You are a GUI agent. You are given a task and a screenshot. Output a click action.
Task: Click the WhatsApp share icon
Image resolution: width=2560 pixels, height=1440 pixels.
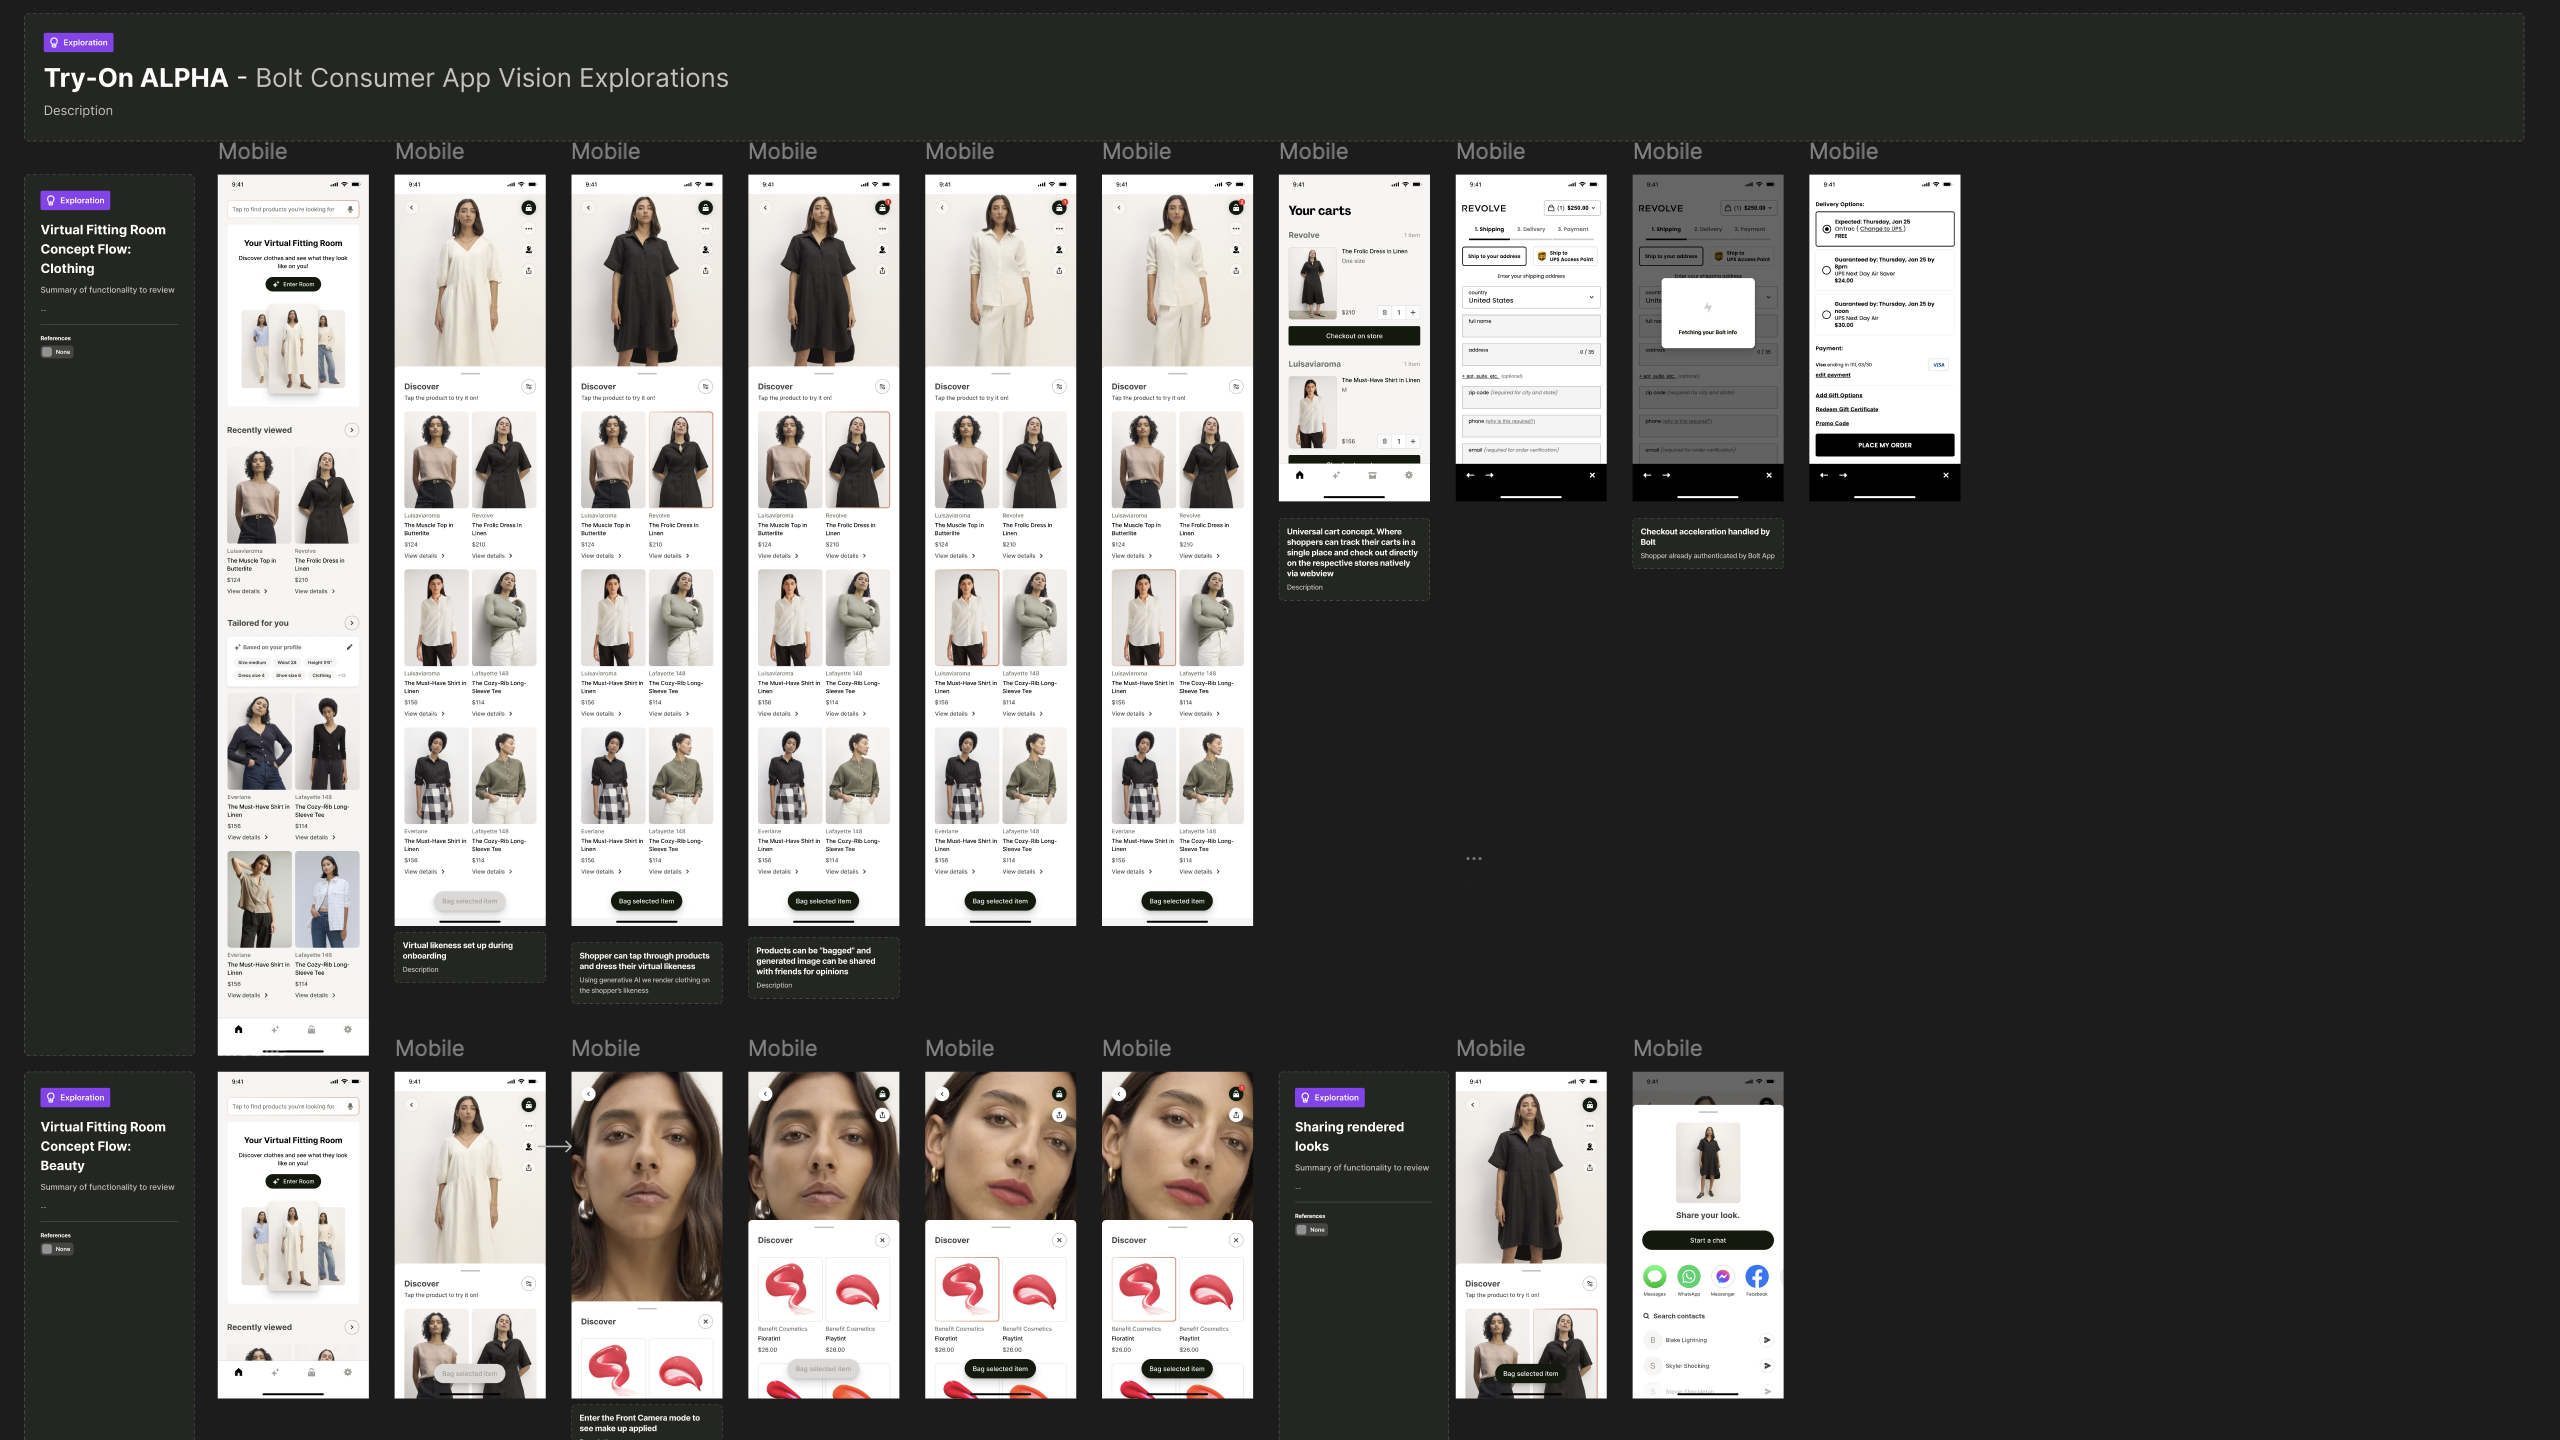(x=1689, y=1277)
